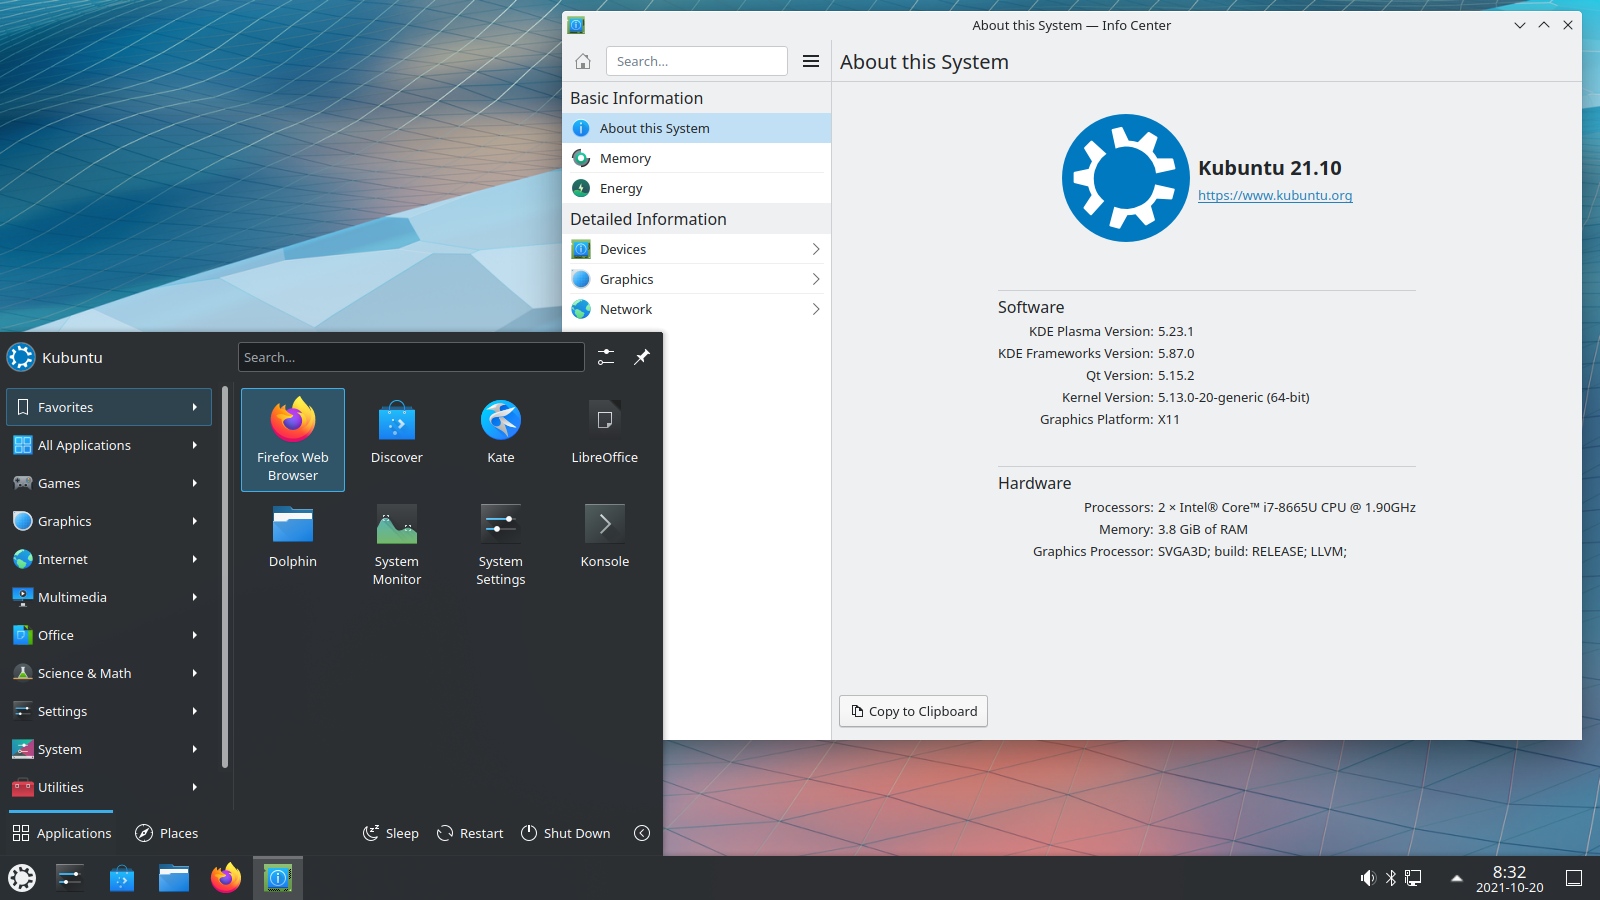This screenshot has height=900, width=1600.
Task: Open Dolphin file manager in launcher grid
Action: [x=293, y=544]
